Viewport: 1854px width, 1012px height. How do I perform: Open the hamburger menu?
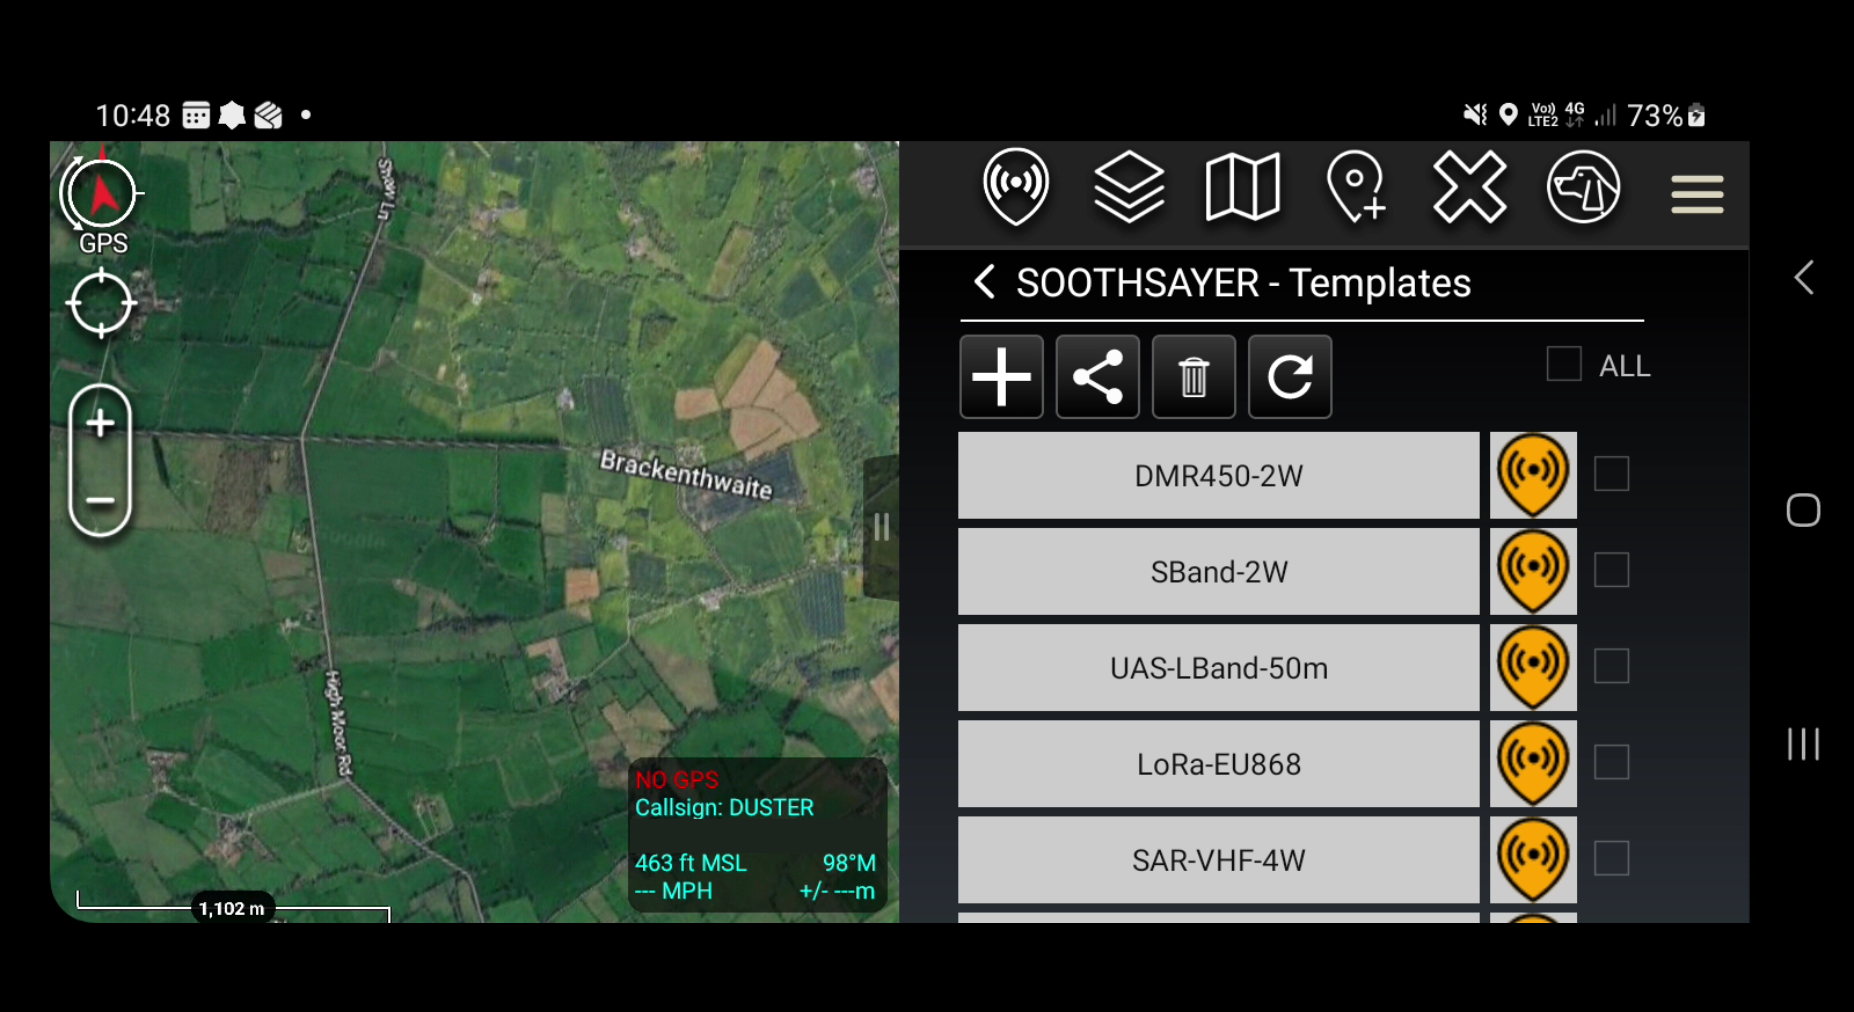click(x=1697, y=193)
